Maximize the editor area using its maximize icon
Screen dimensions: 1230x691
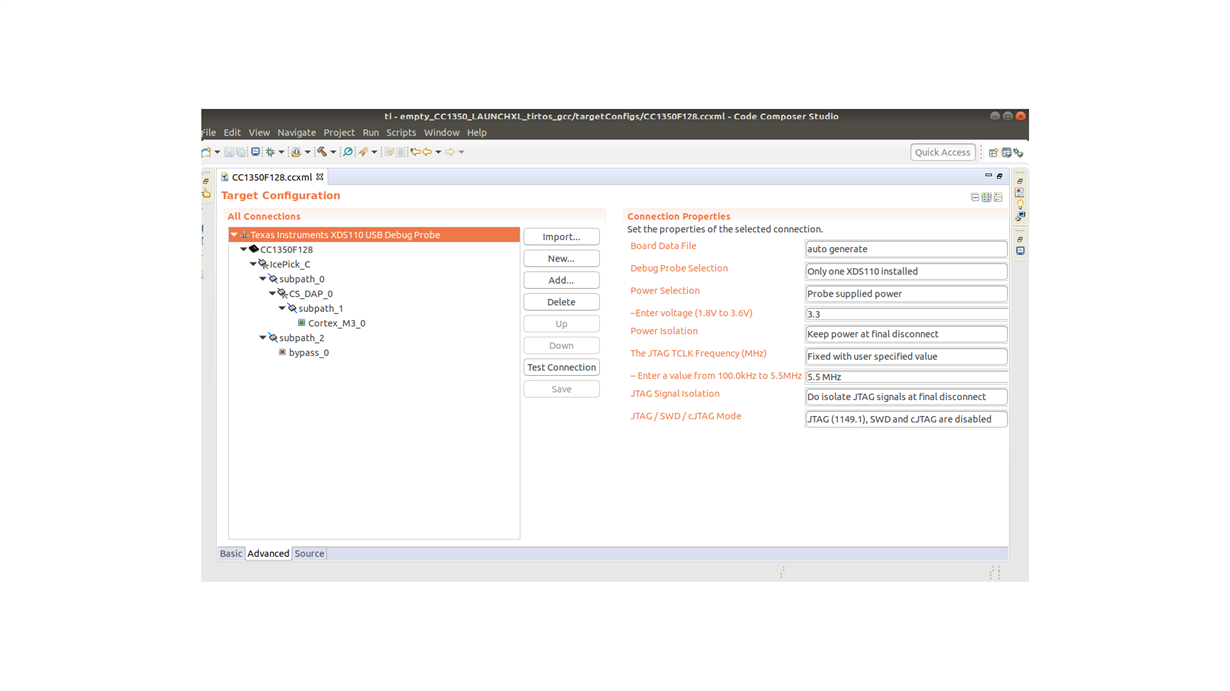point(999,176)
